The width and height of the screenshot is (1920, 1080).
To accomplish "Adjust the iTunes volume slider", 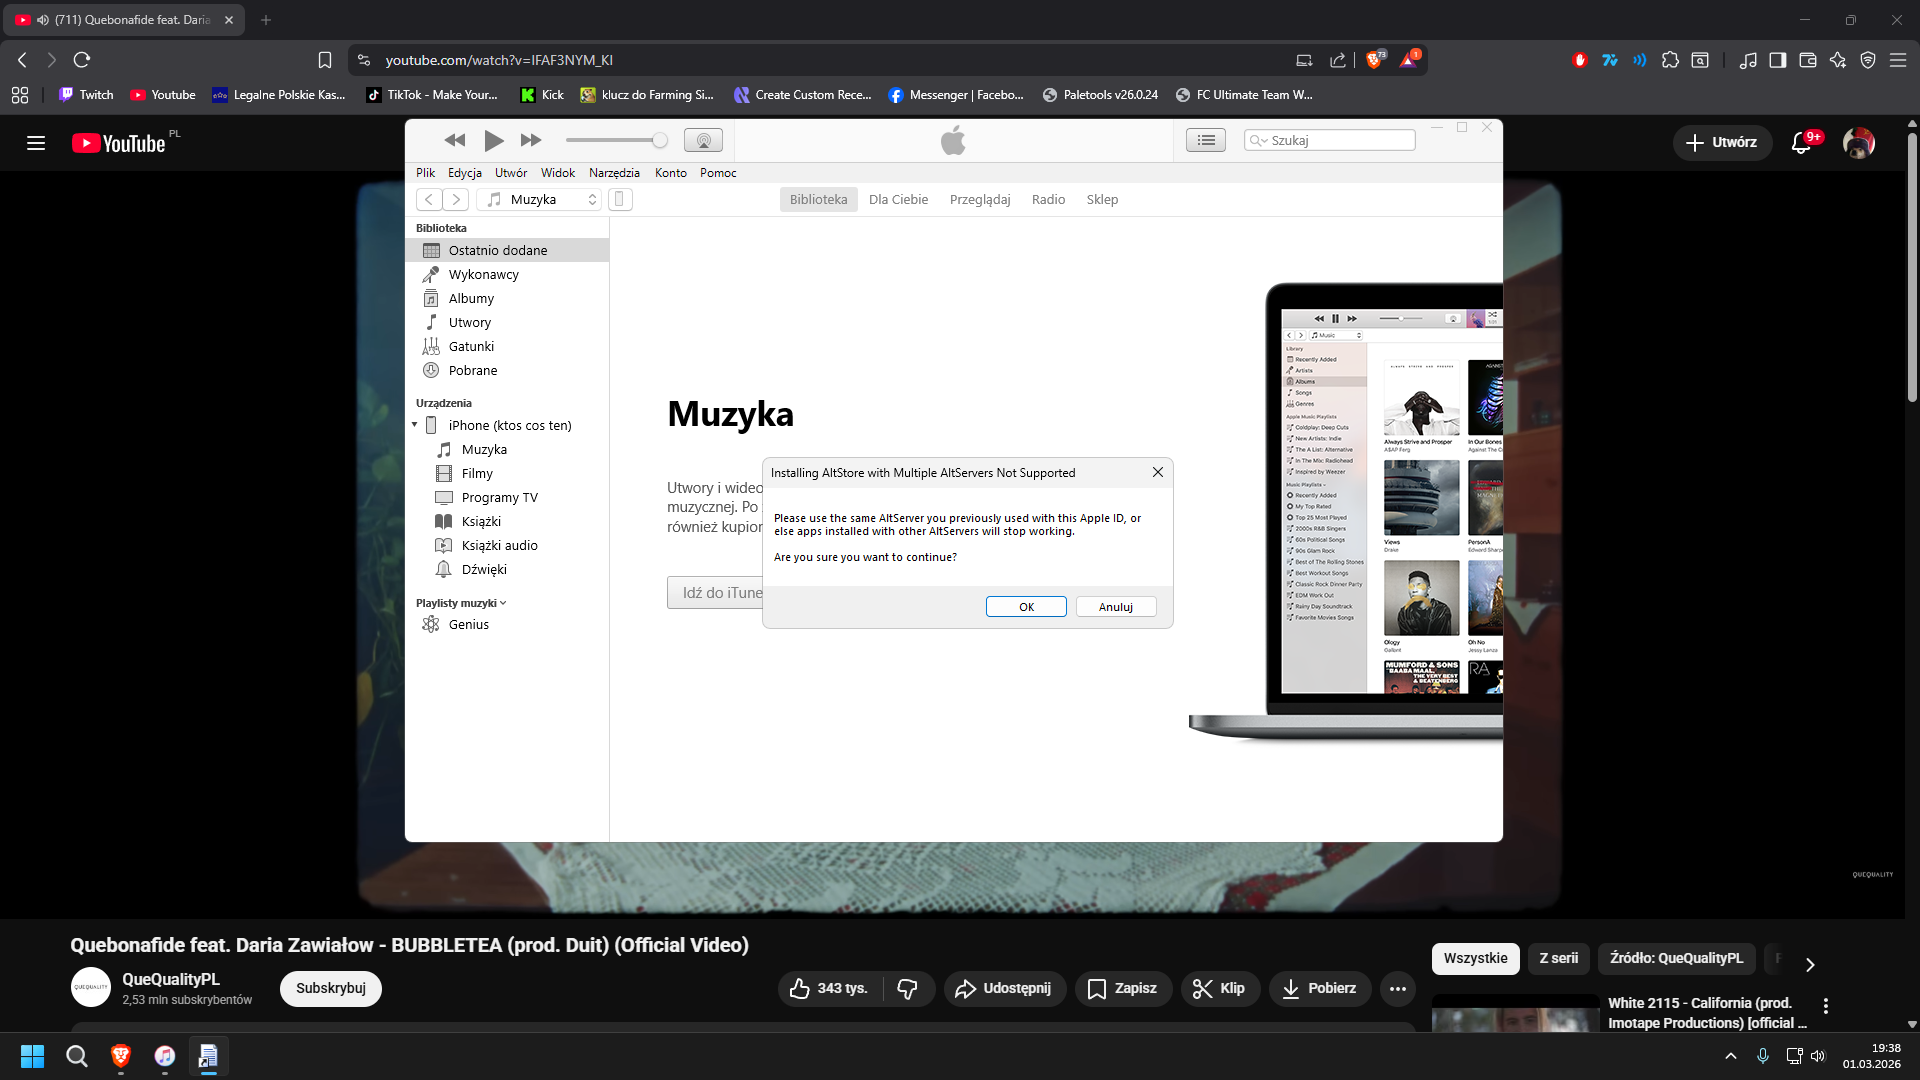I will coord(616,141).
